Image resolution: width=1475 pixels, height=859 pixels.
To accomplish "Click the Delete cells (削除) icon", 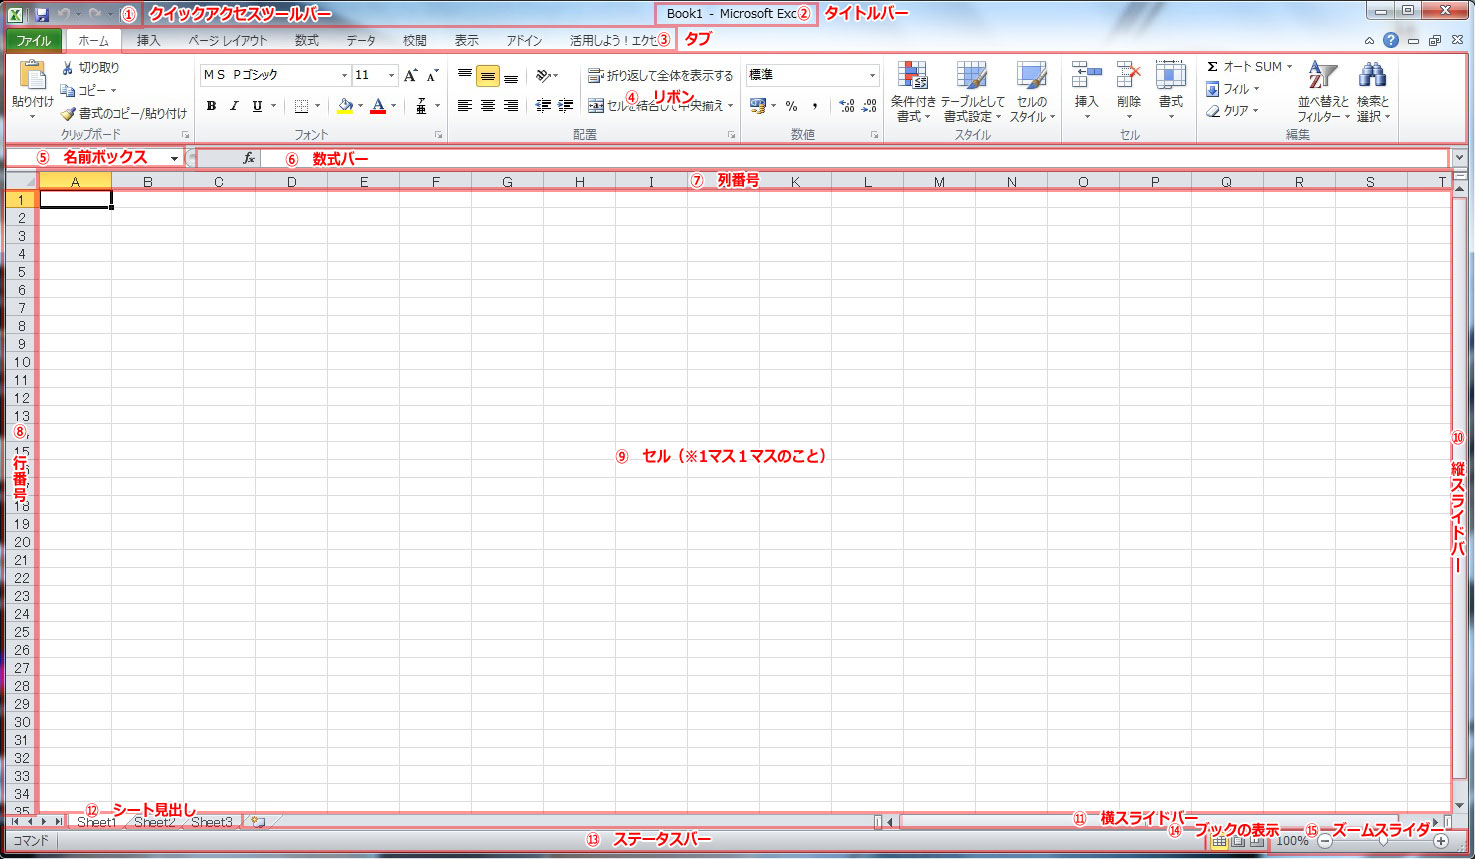I will coord(1129,76).
